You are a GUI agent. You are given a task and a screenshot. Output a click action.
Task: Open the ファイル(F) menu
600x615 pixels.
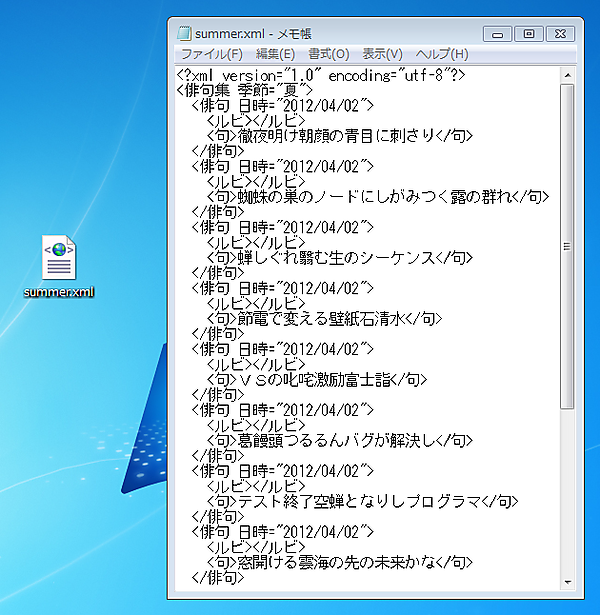(211, 54)
